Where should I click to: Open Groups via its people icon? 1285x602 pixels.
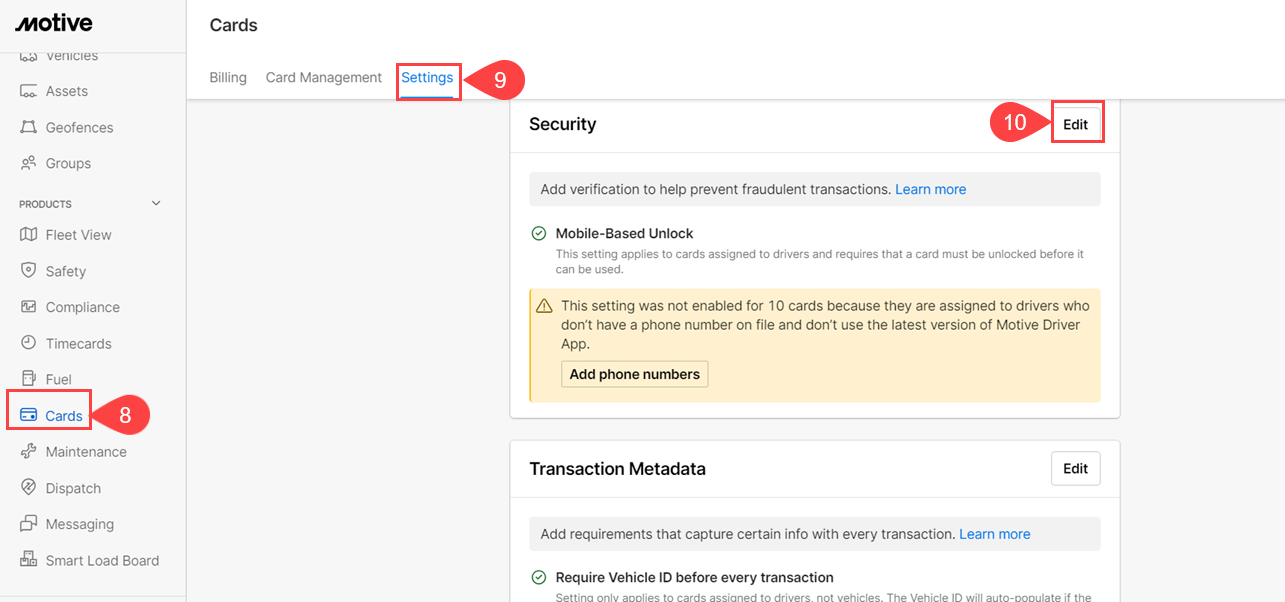[x=29, y=163]
